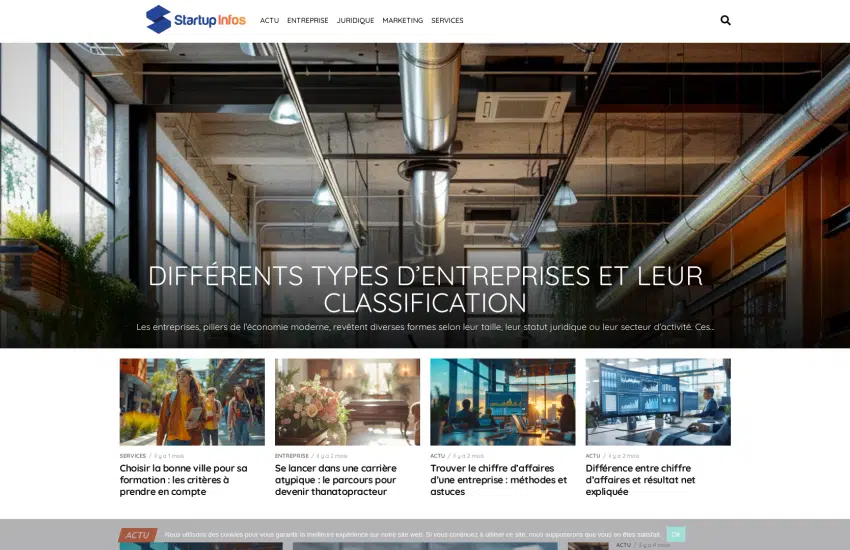Open the JURIDIQUE menu item
The height and width of the screenshot is (550, 850).
(356, 21)
